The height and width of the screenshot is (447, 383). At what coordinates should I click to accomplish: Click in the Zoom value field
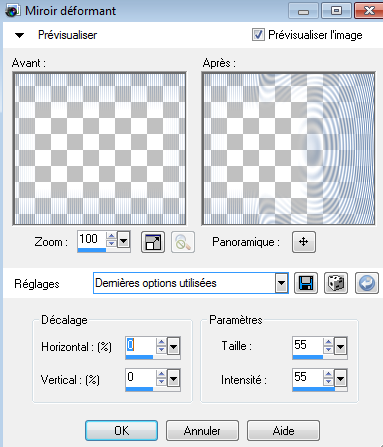point(92,239)
